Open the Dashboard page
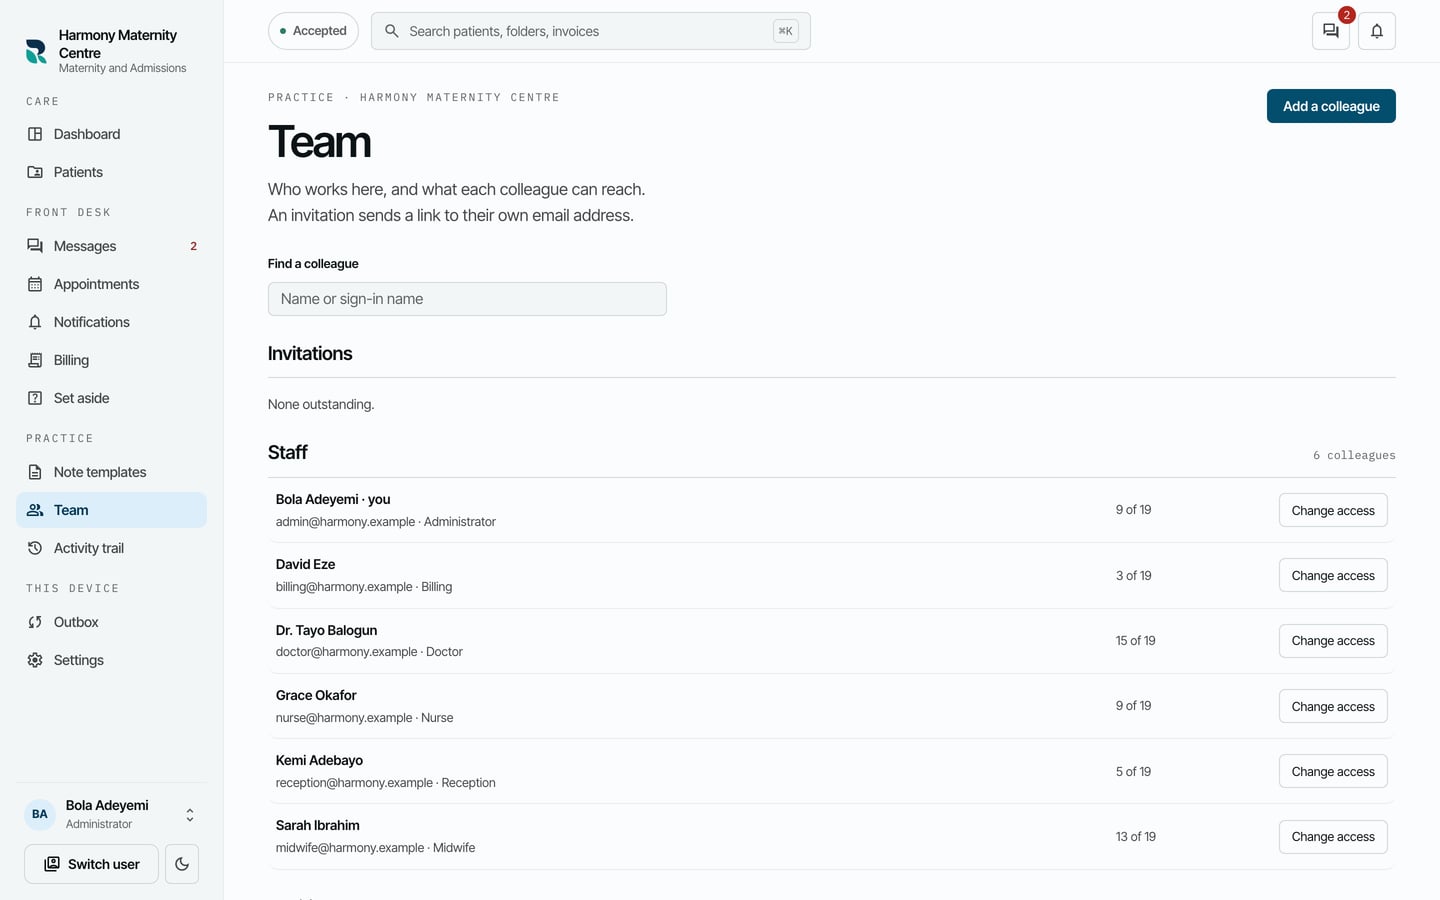Screen dimensions: 1440x900 (x=112, y=134)
